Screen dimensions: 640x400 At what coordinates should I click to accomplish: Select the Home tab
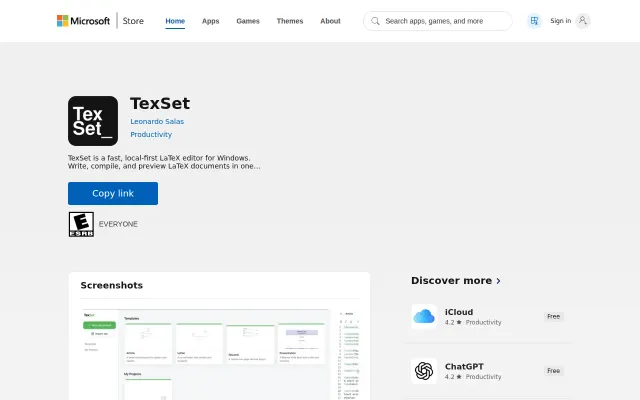coord(175,21)
